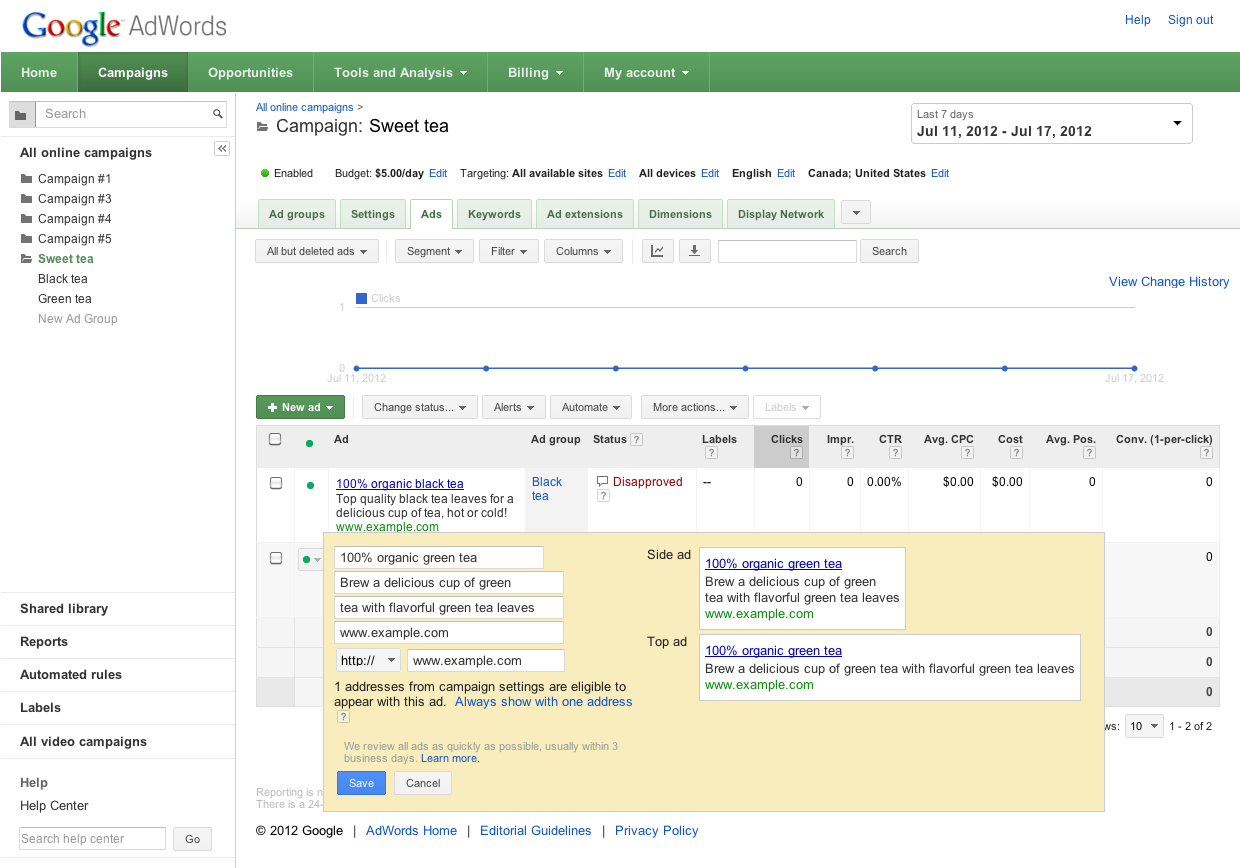Open the rows-per-page dropdown showing 10
This screenshot has height=868, width=1240.
click(x=1145, y=726)
